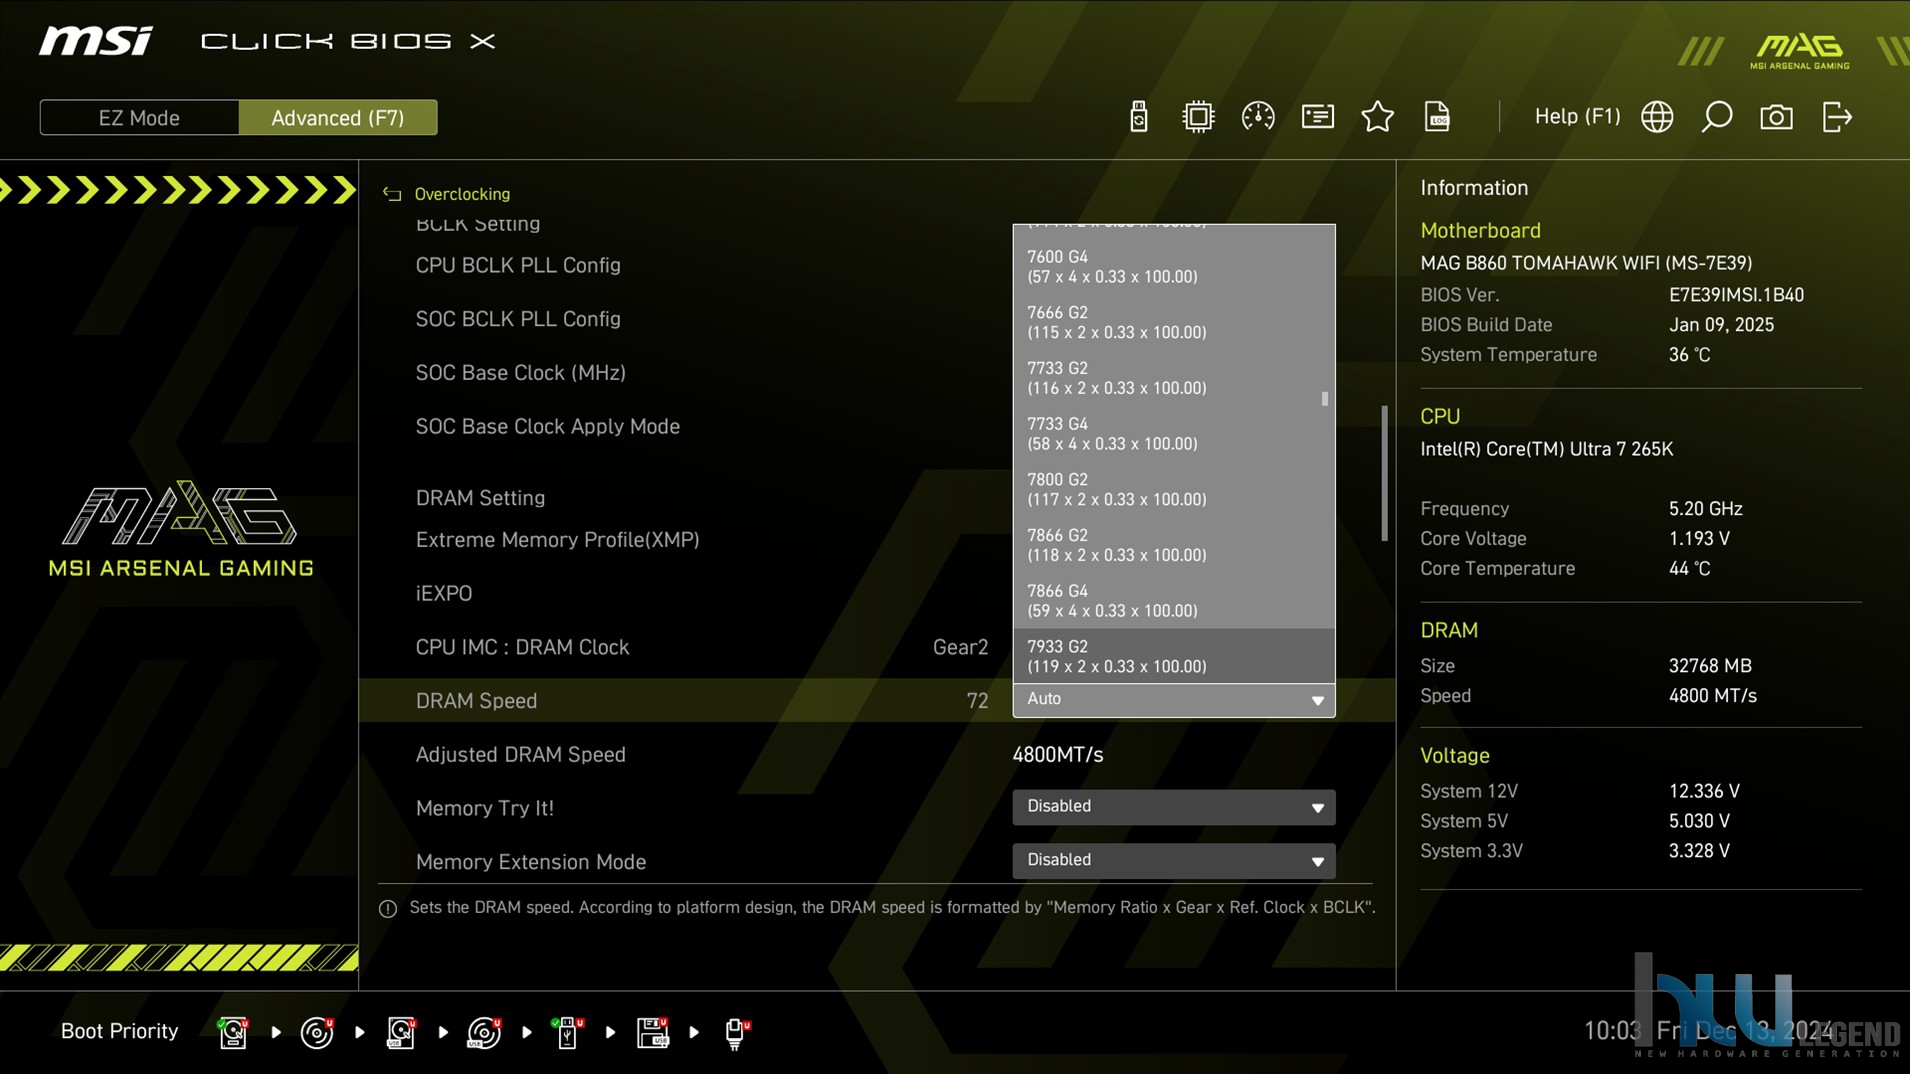
Task: Select the CPU BCLK PLL Config setting
Action: point(518,265)
